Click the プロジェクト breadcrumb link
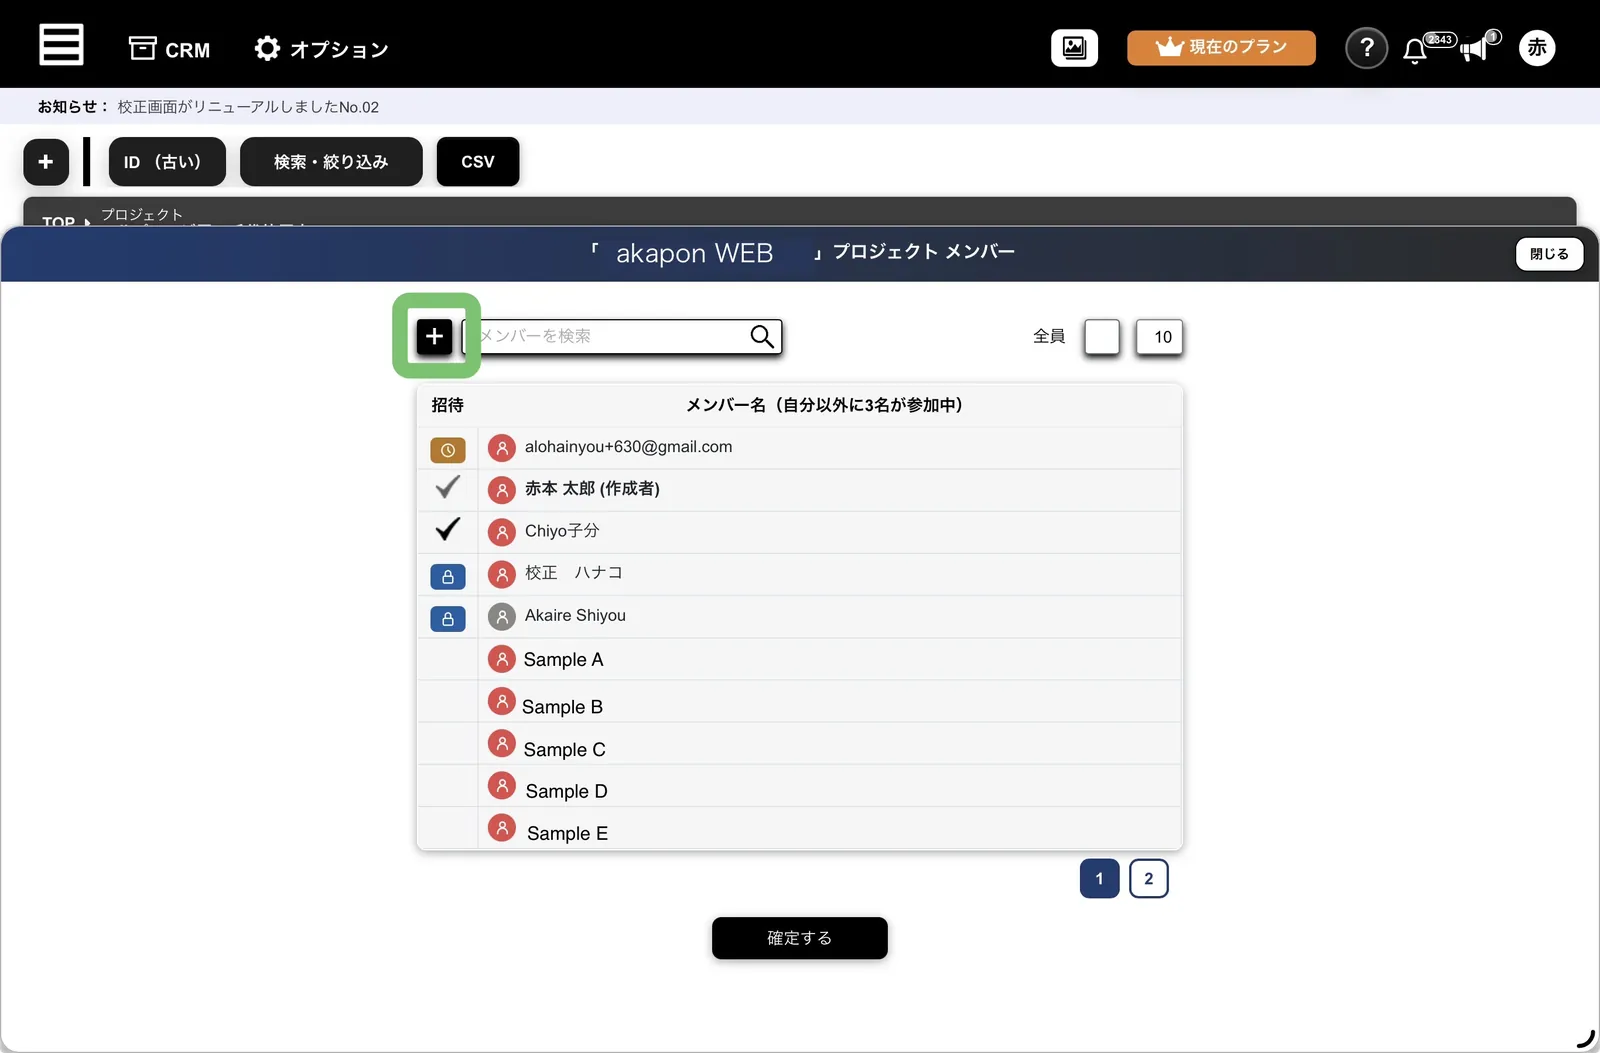 (142, 215)
